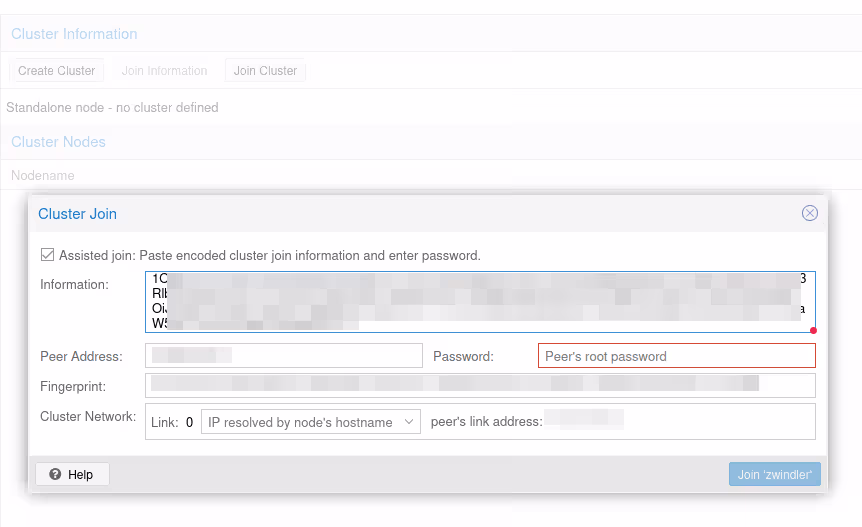
Task: Click the red resize handle of Information box
Action: (813, 330)
